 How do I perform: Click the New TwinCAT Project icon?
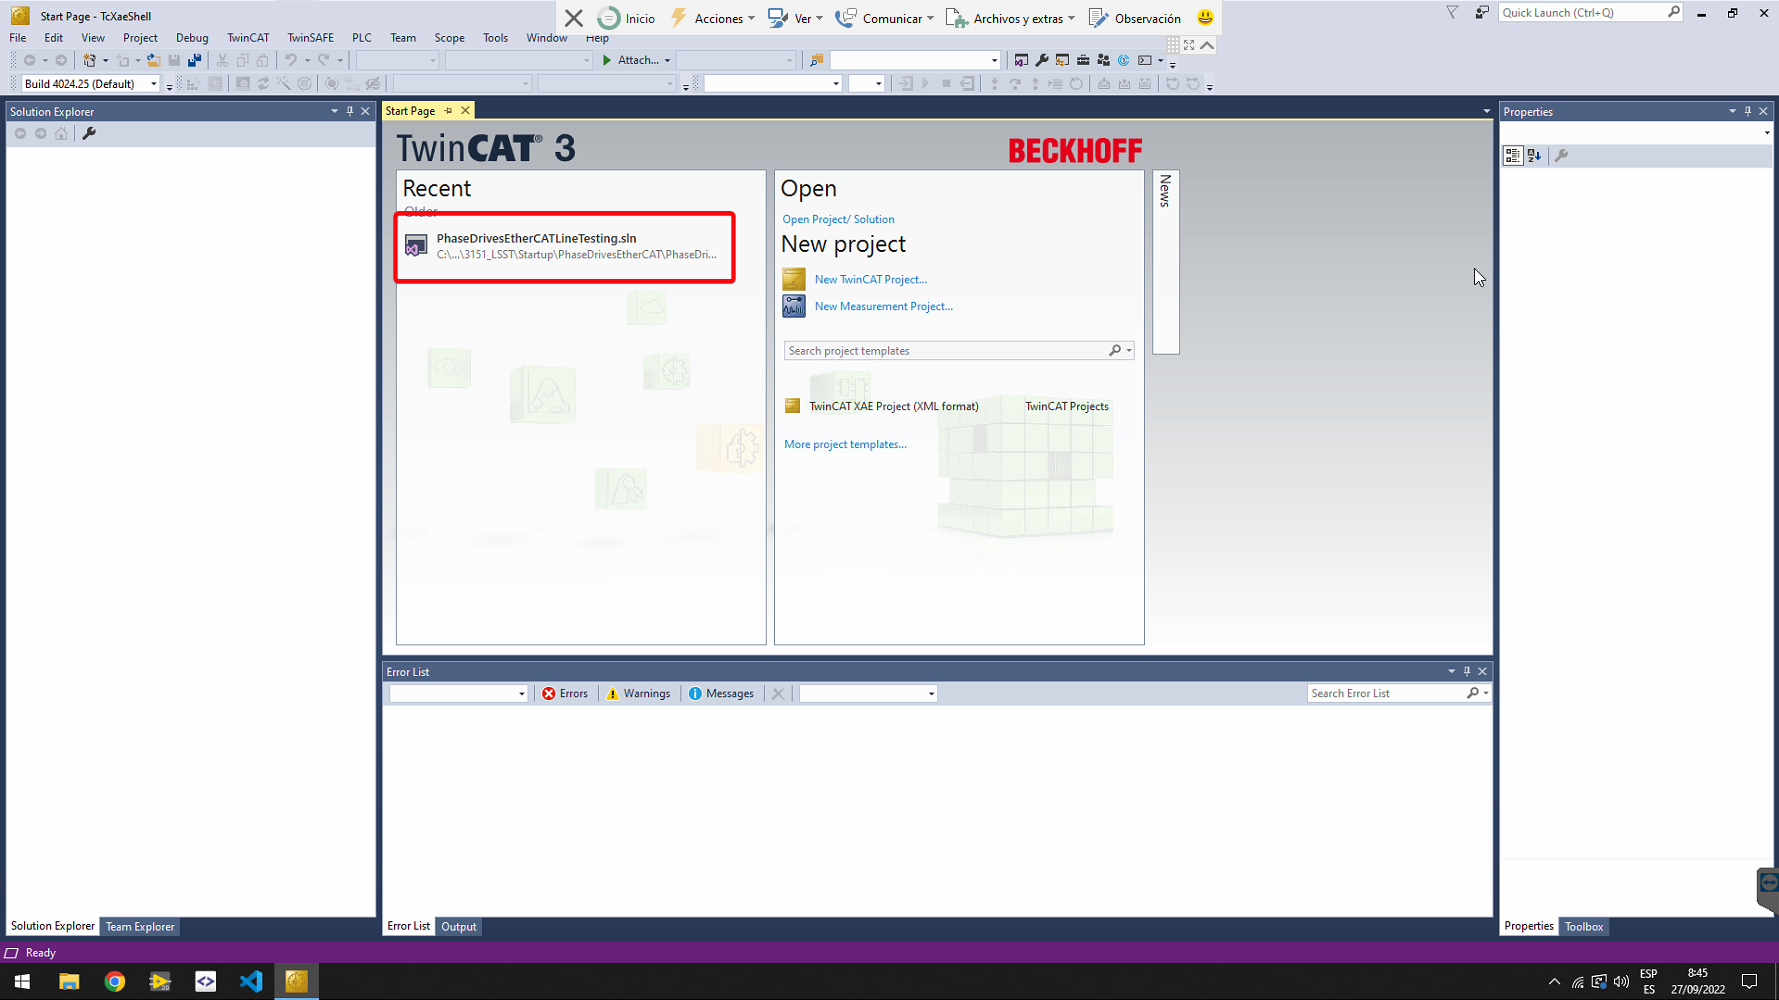pos(794,279)
